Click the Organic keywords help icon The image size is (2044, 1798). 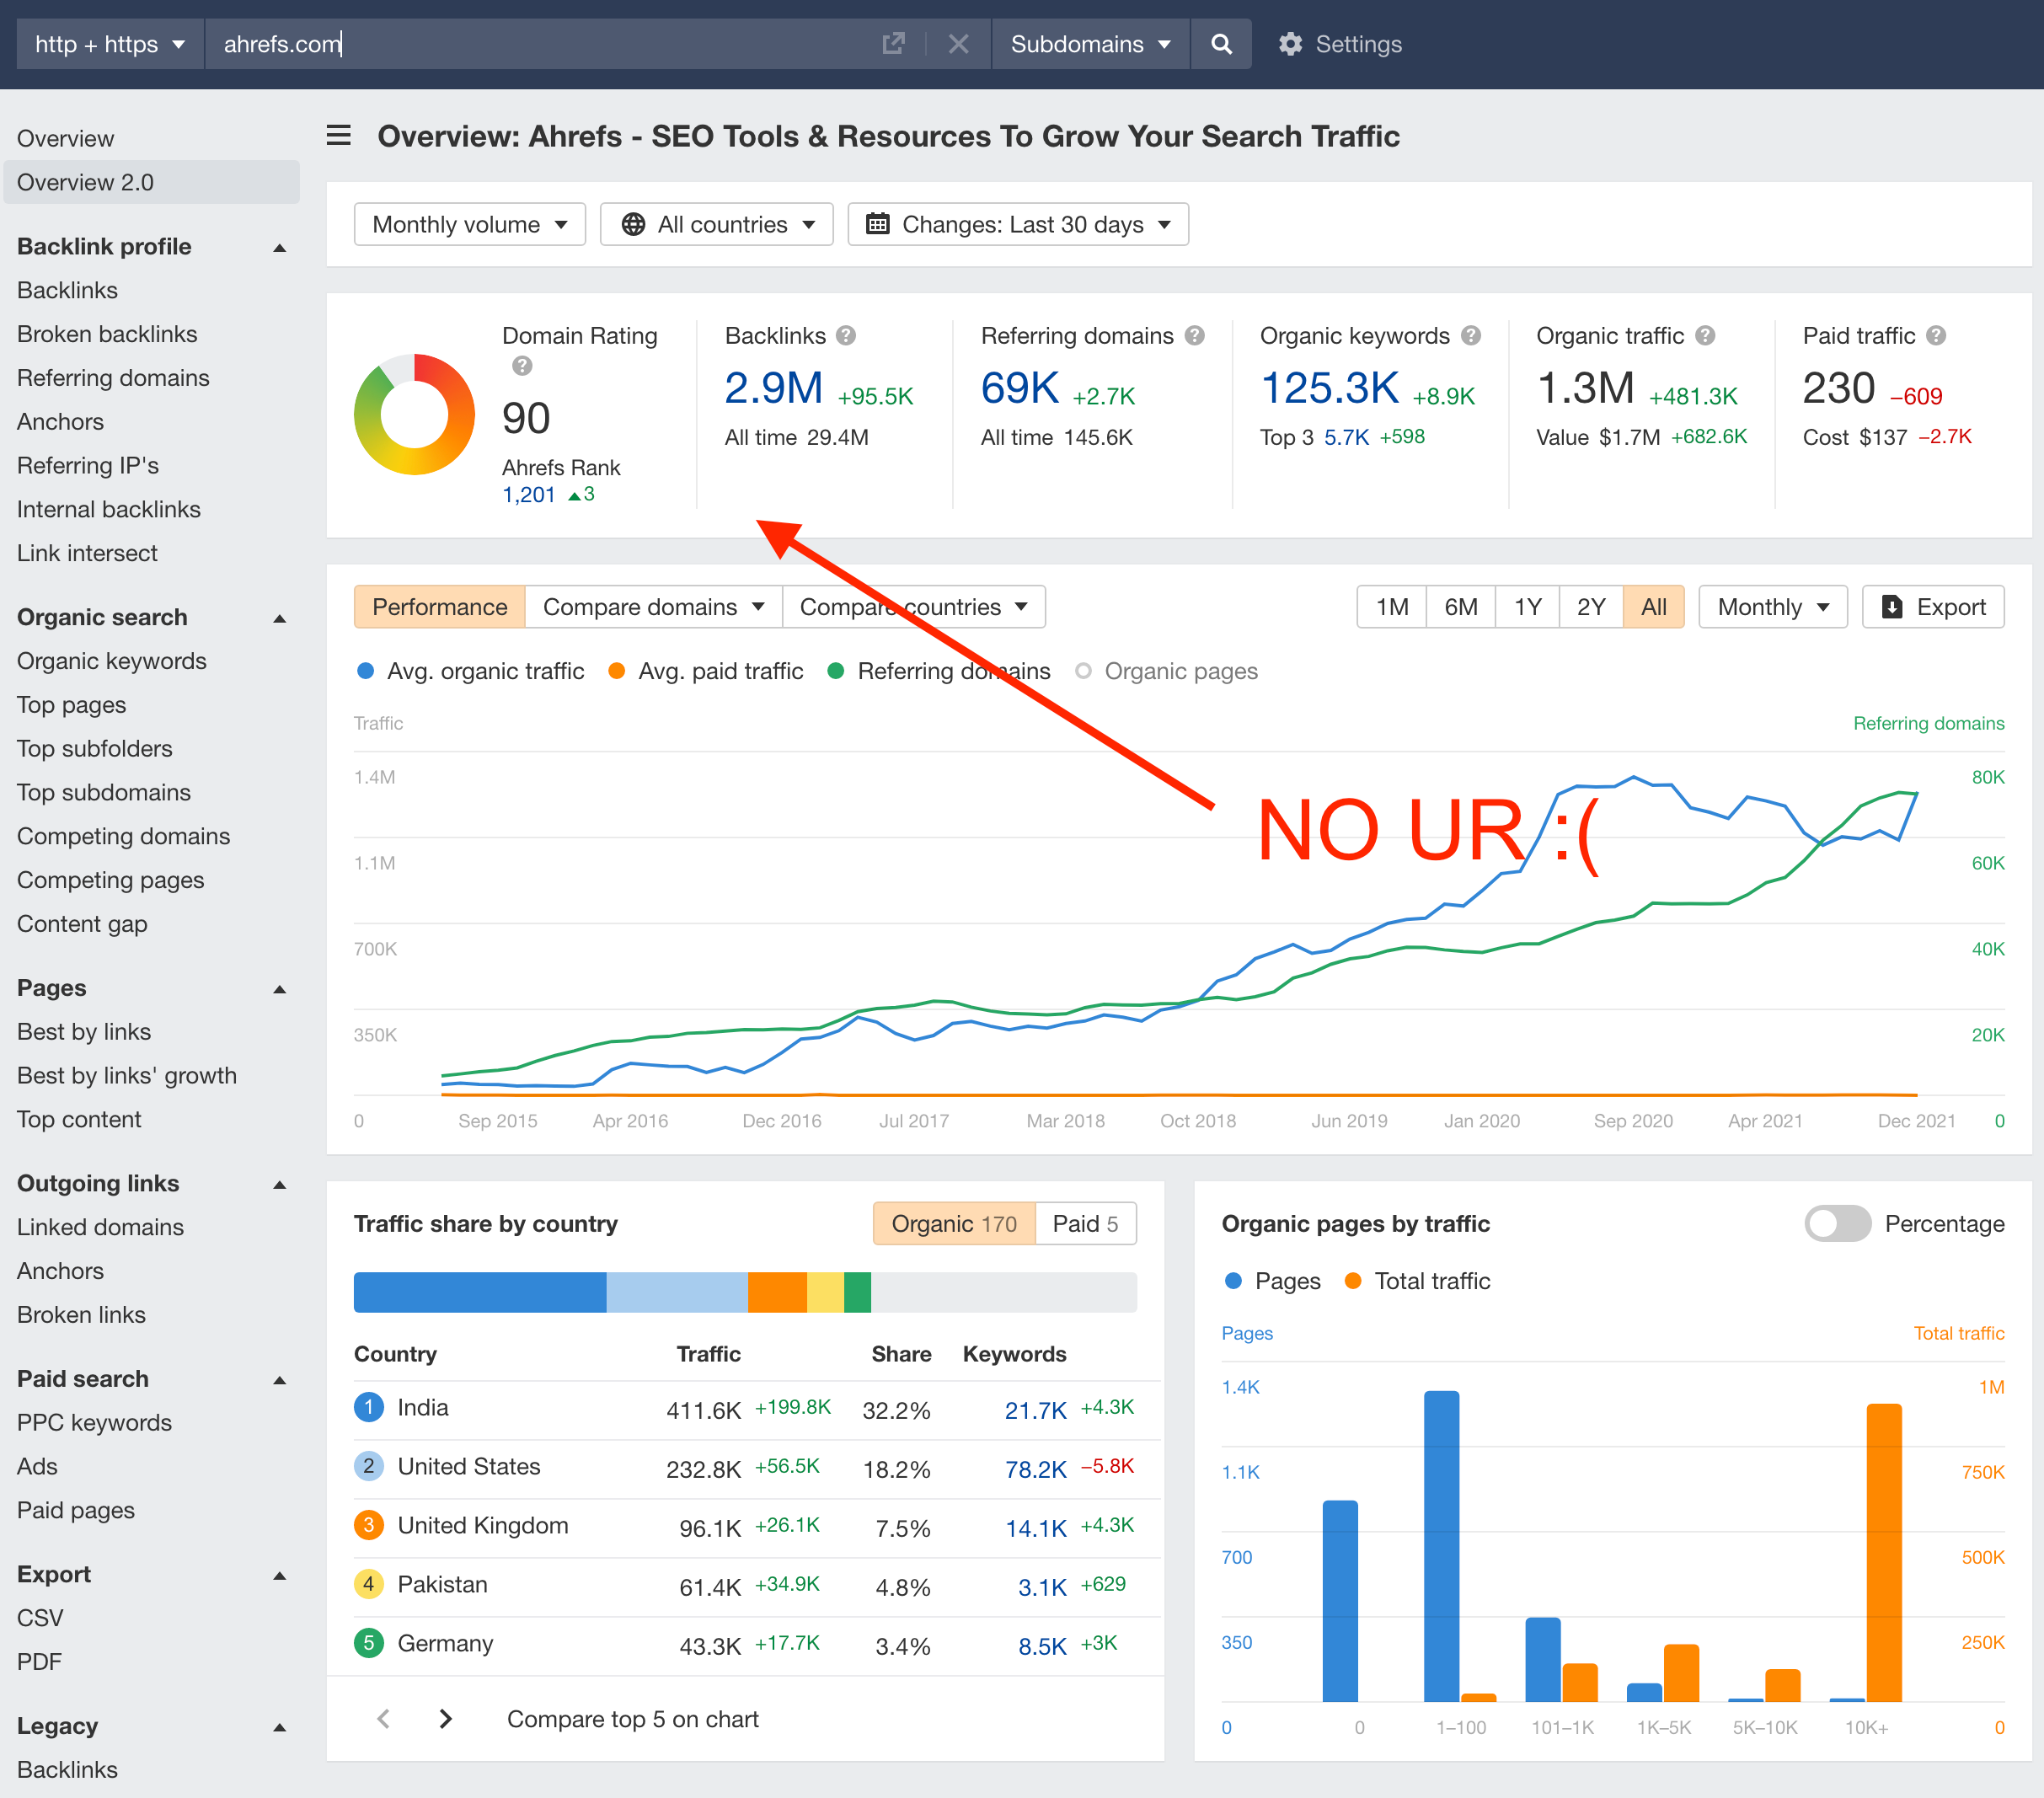point(1470,336)
